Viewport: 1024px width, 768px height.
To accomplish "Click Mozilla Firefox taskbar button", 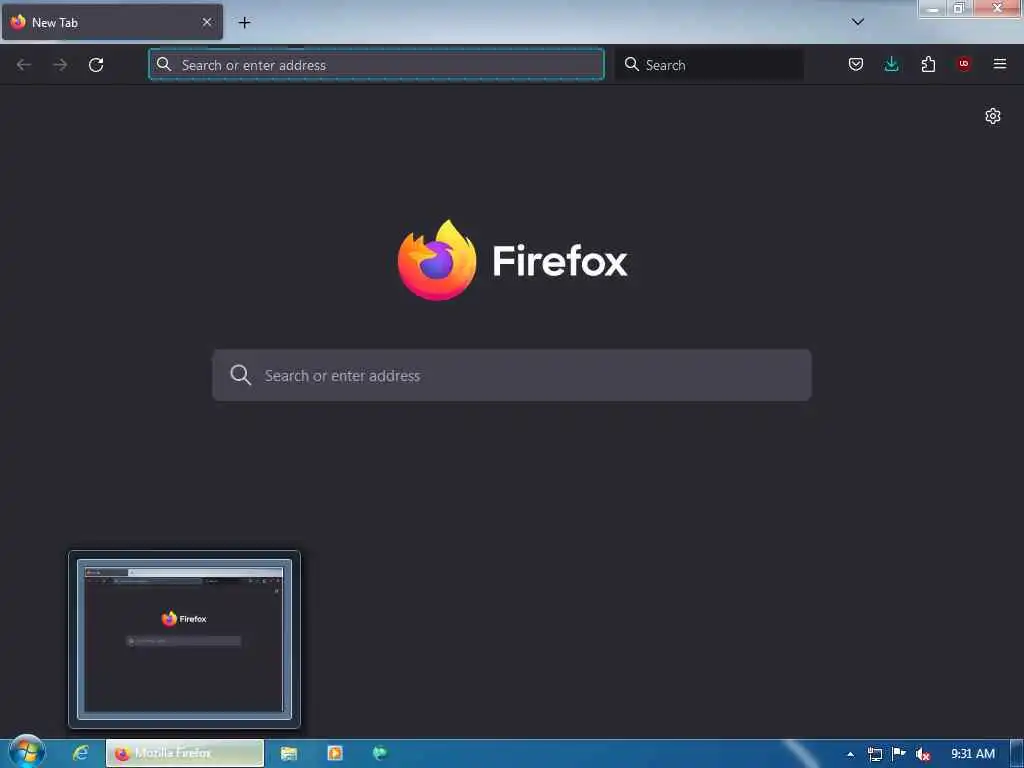I will pos(185,754).
